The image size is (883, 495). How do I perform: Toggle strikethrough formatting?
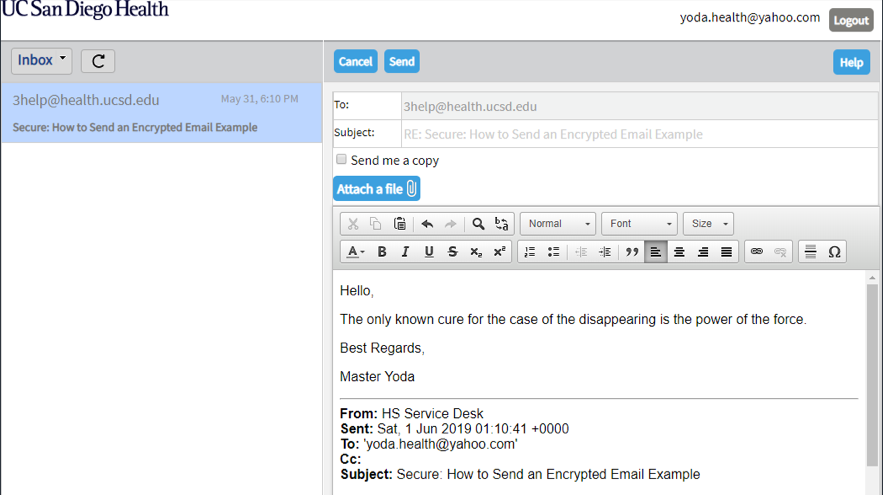[452, 252]
